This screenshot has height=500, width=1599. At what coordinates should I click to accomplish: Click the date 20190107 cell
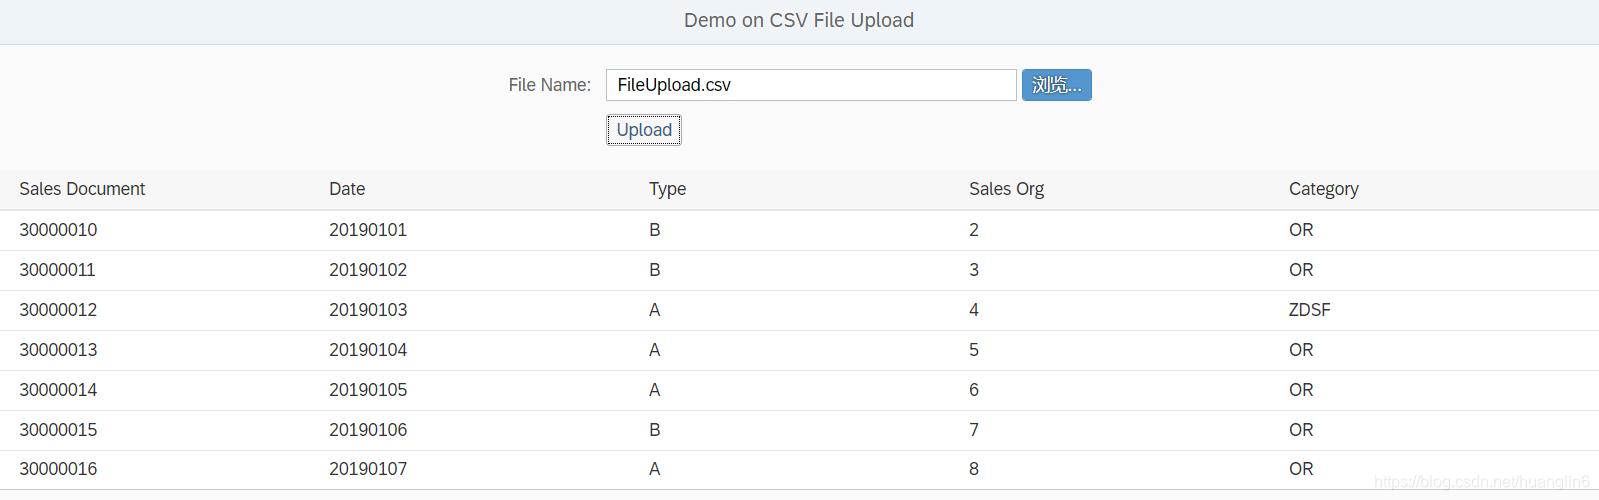[368, 469]
